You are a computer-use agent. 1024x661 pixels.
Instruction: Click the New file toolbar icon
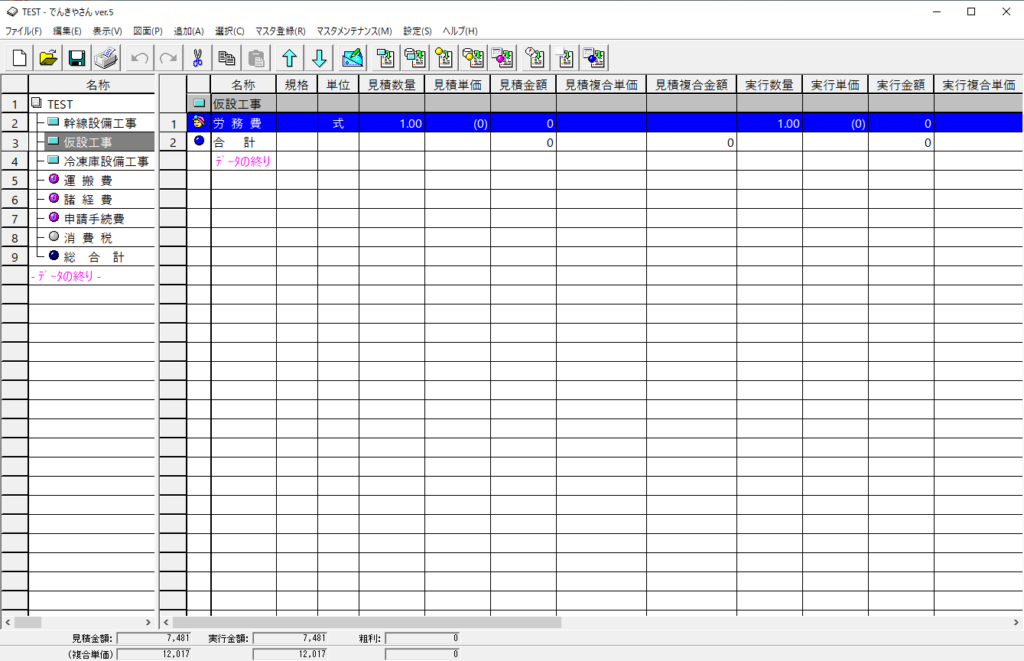pyautogui.click(x=19, y=58)
